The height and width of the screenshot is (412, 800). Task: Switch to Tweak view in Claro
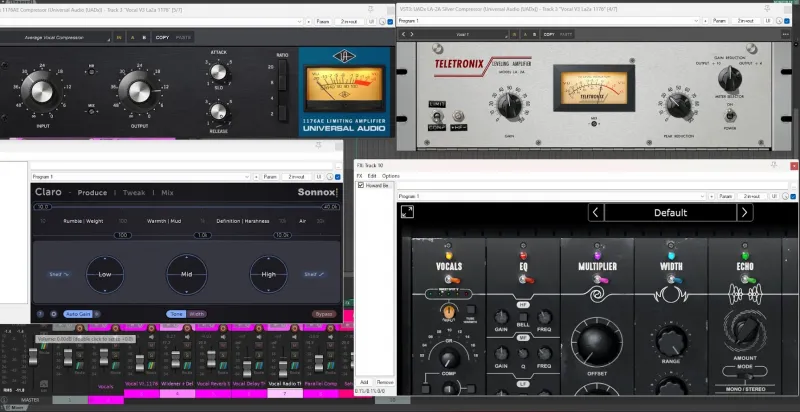click(x=134, y=193)
